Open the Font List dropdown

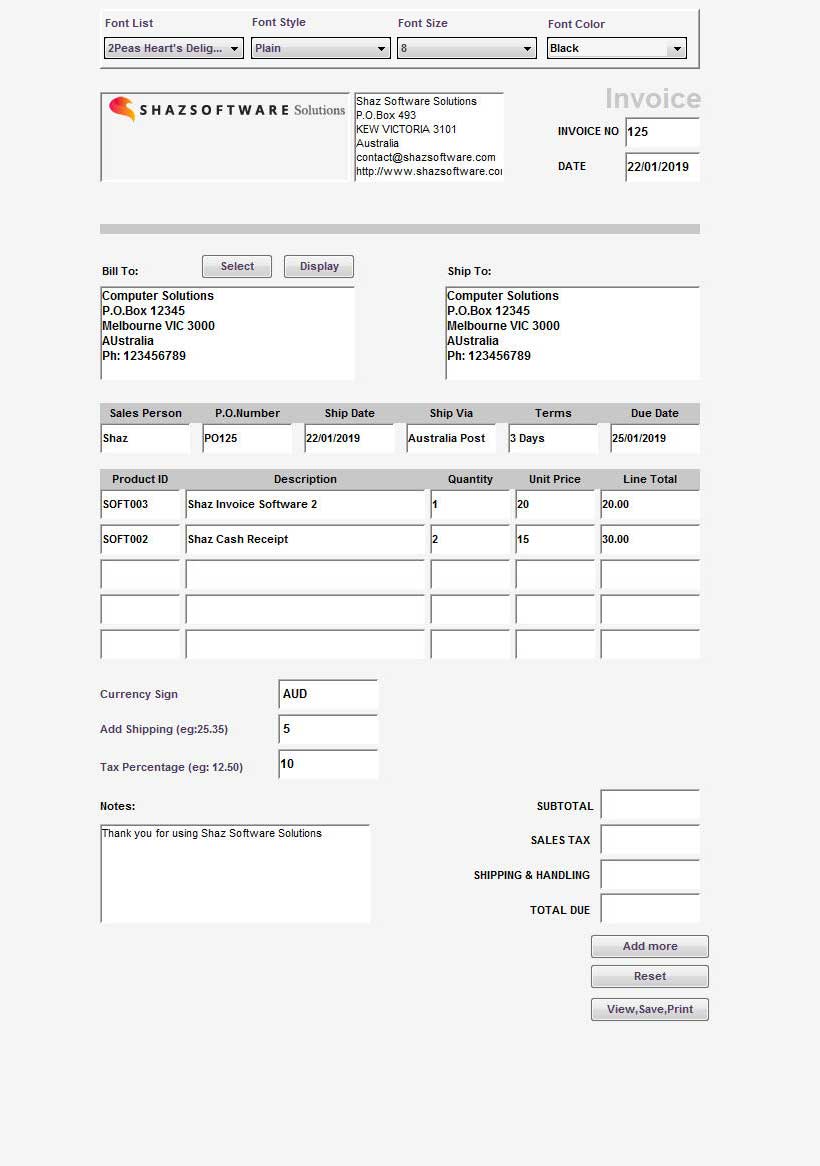[x=174, y=48]
